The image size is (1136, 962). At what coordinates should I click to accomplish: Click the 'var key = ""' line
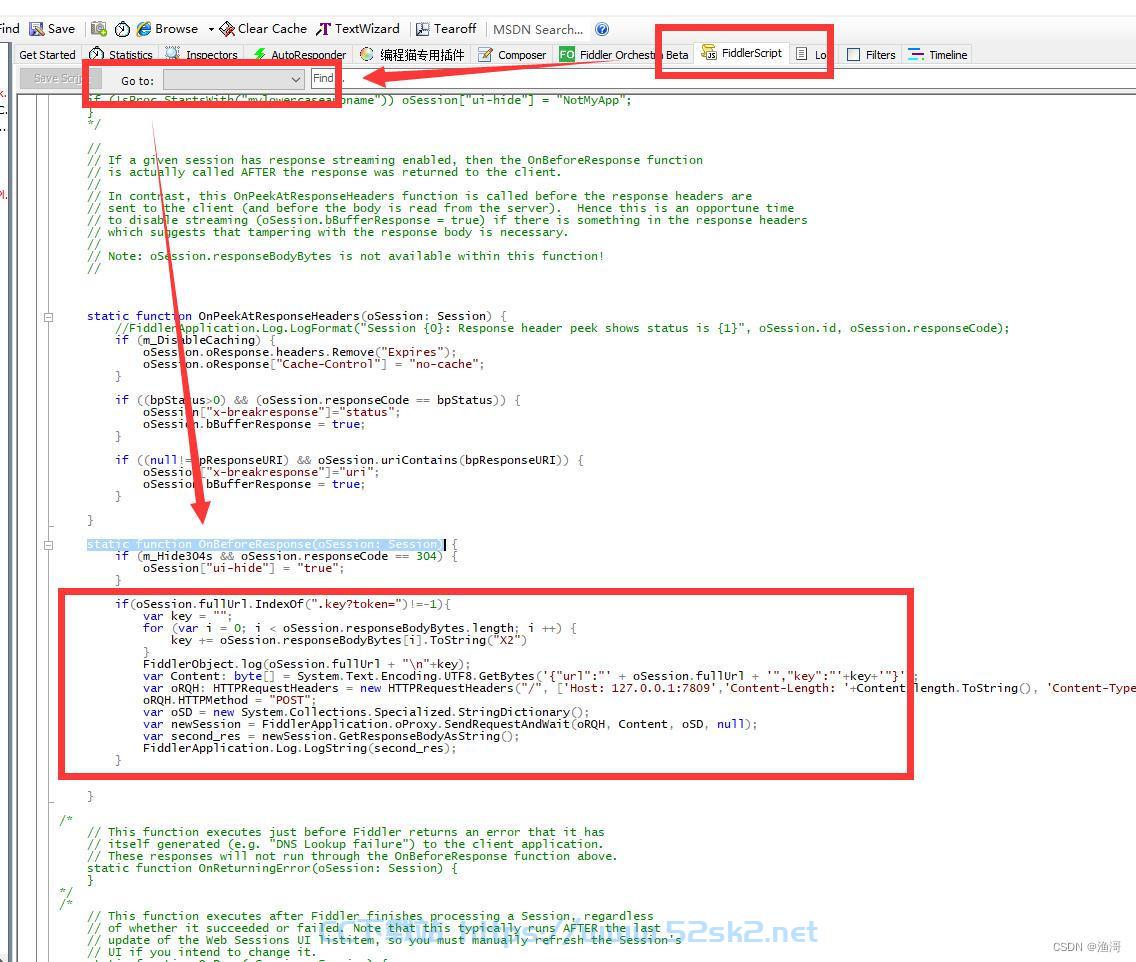click(187, 616)
